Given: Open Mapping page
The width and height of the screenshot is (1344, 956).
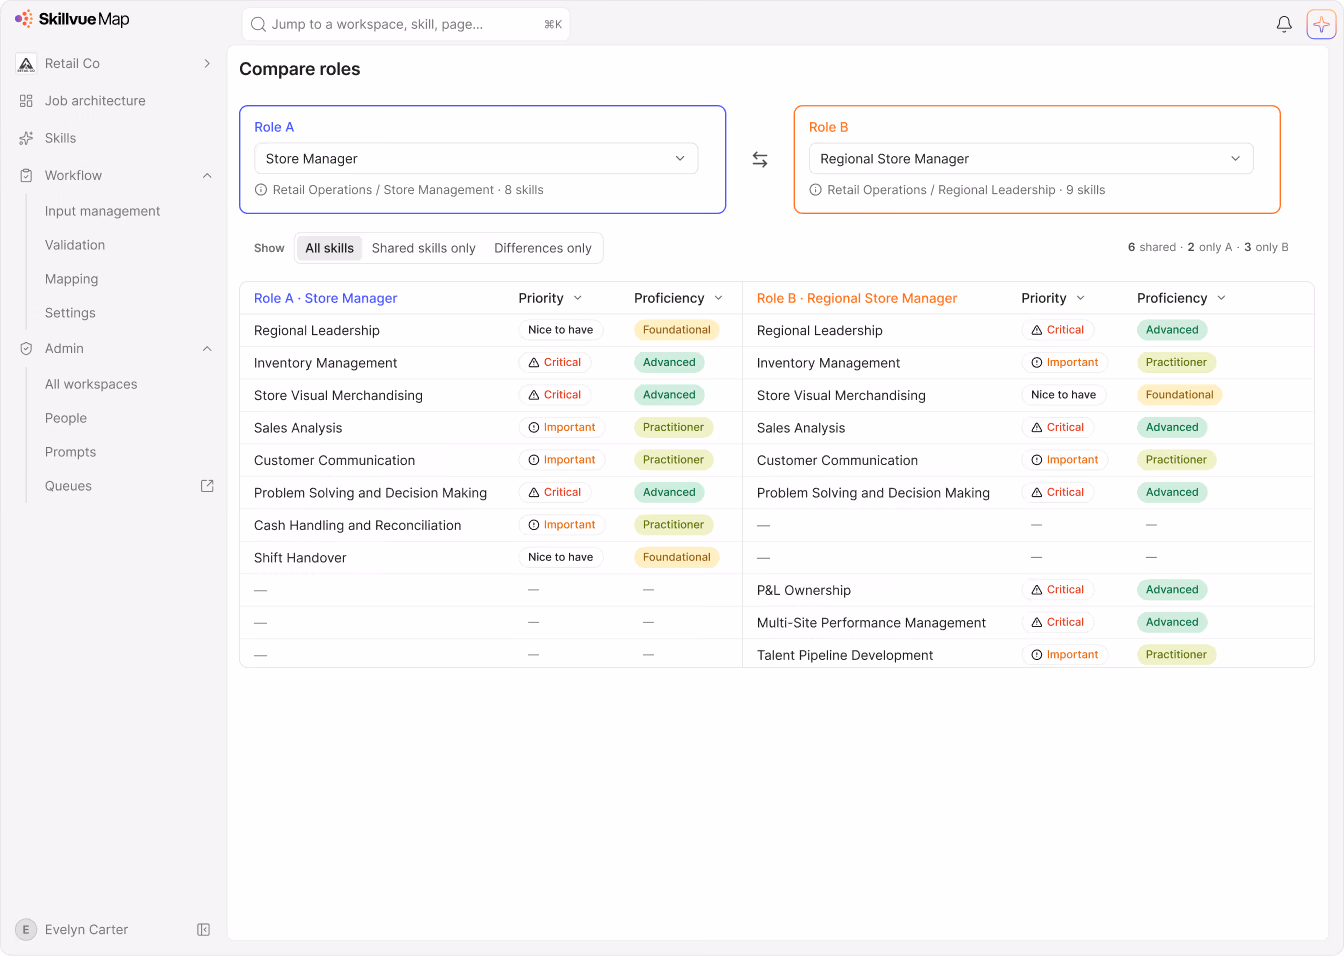Looking at the screenshot, I should coord(72,279).
